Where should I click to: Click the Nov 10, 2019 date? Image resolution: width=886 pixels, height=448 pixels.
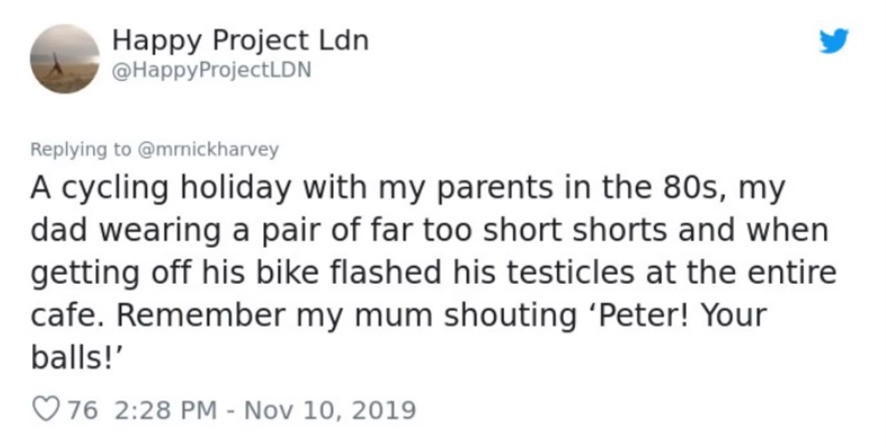click(x=329, y=410)
